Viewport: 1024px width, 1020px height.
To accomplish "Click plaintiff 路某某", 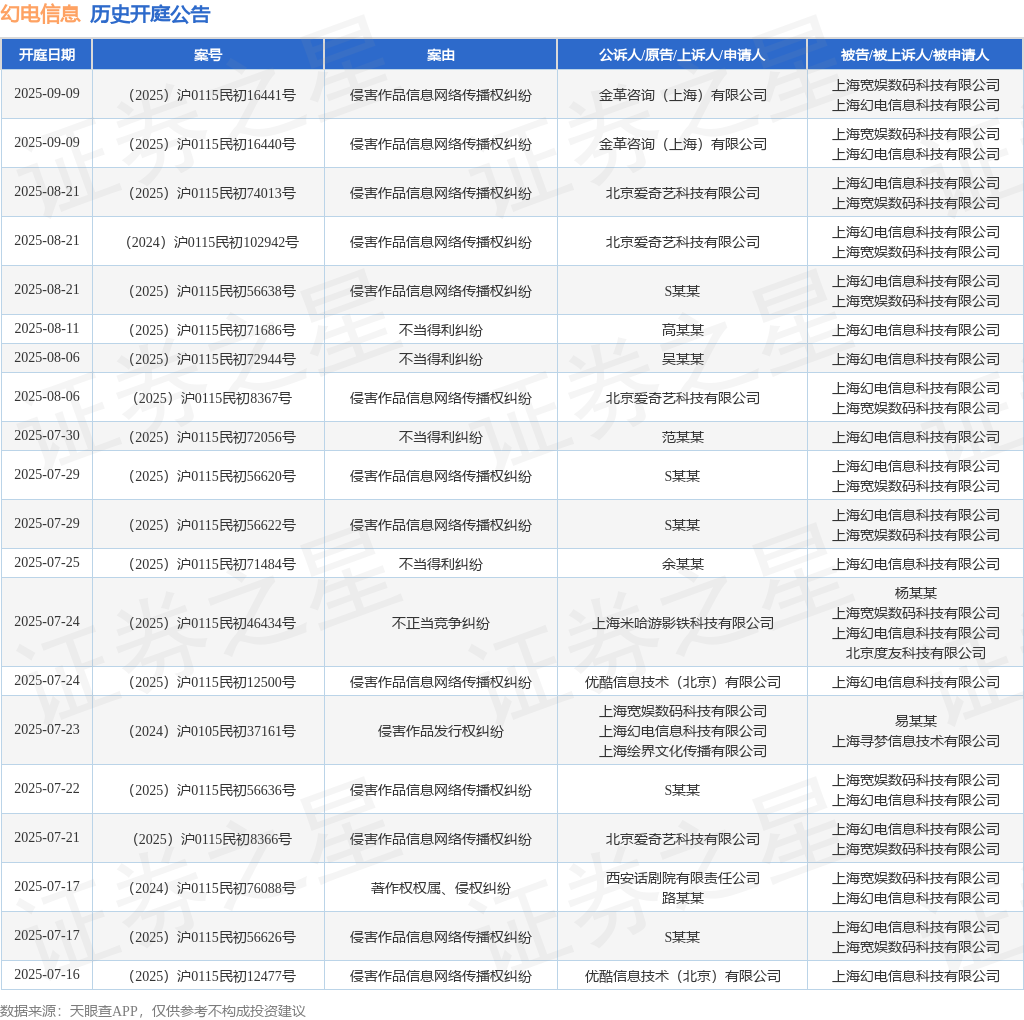I will click(682, 899).
